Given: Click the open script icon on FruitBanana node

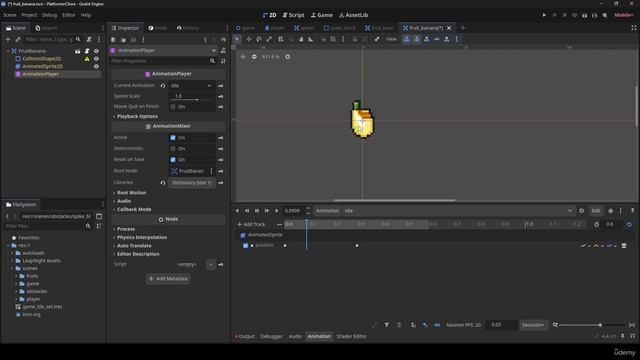Looking at the screenshot, I should [87, 51].
